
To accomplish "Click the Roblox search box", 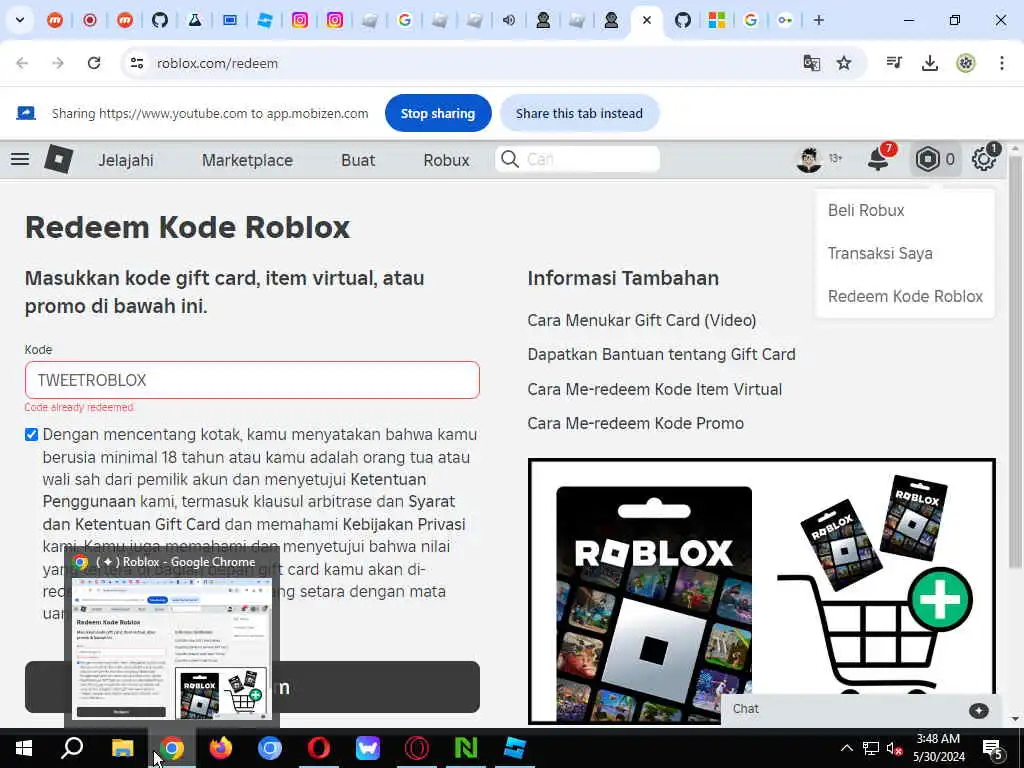I will pos(578,159).
